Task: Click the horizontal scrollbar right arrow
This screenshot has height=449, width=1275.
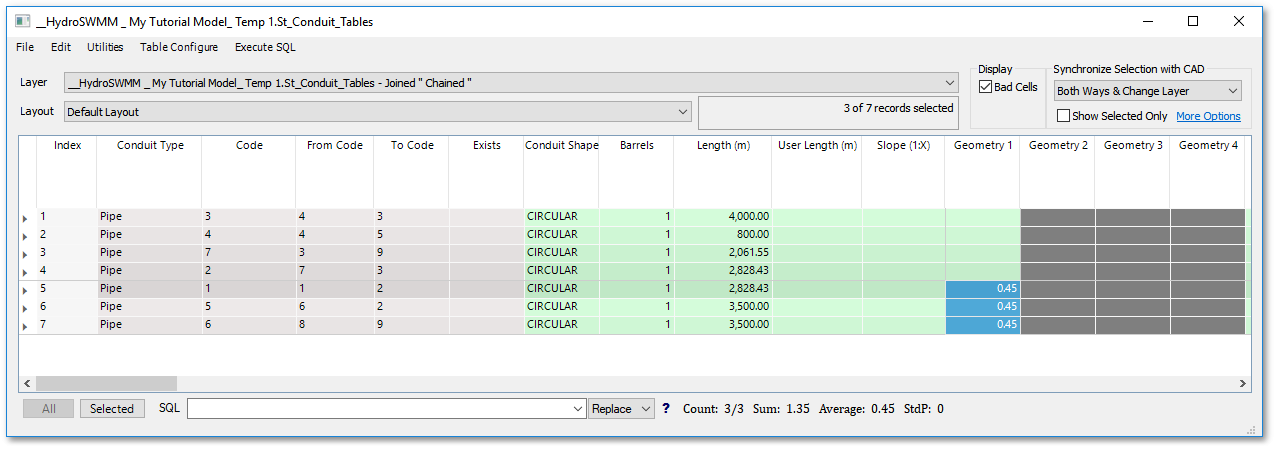Action: 1243,383
